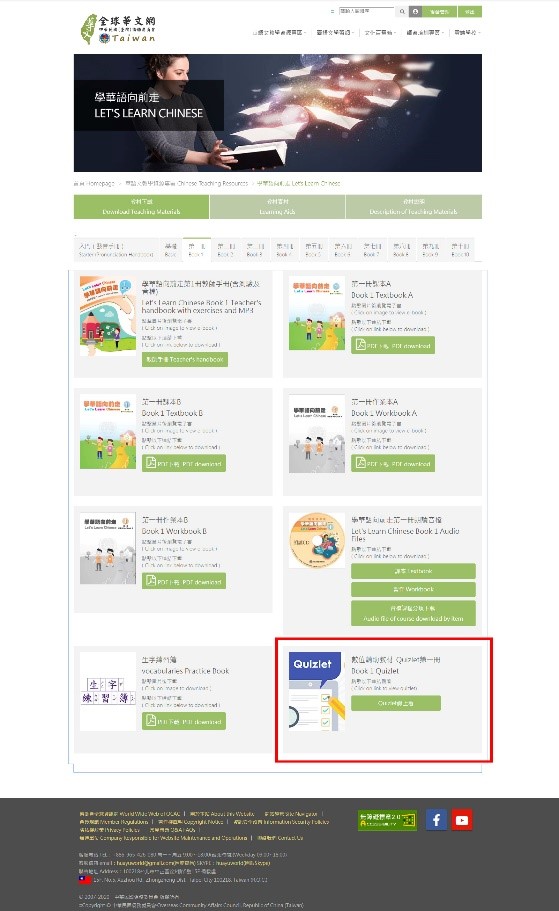The image size is (559, 911).
Task: Select the Book 2 tab
Action: pos(225,250)
